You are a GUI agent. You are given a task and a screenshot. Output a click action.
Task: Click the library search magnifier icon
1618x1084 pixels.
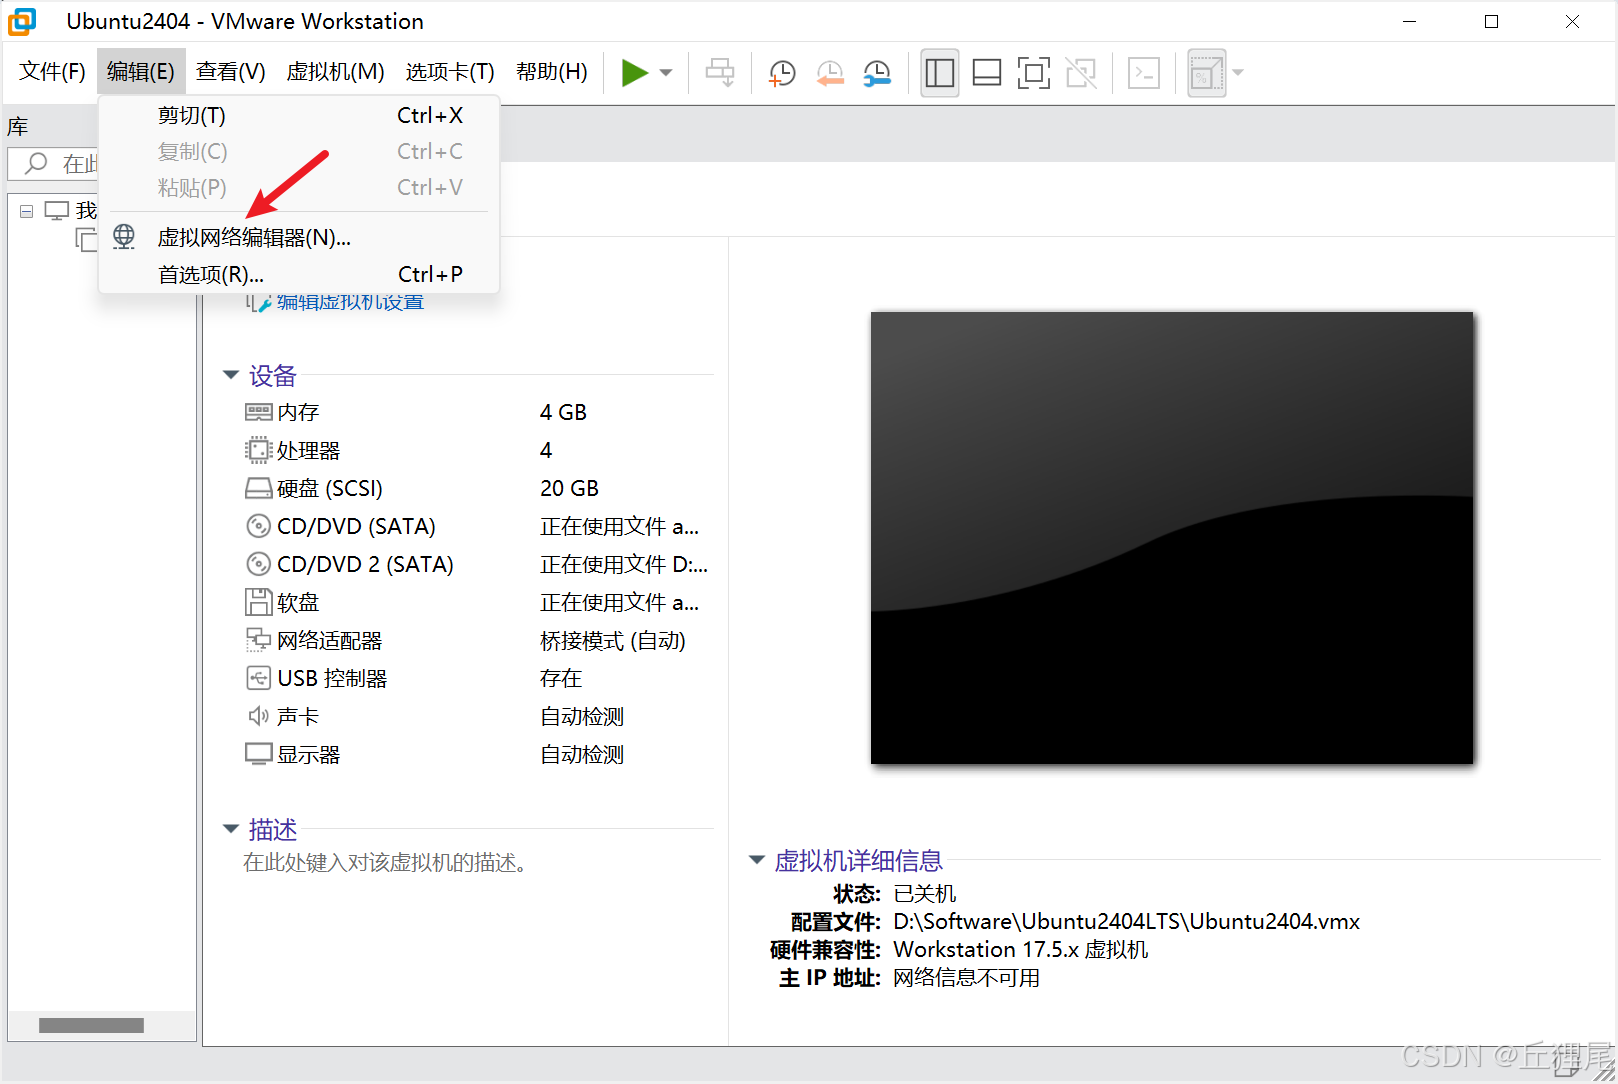pos(36,163)
